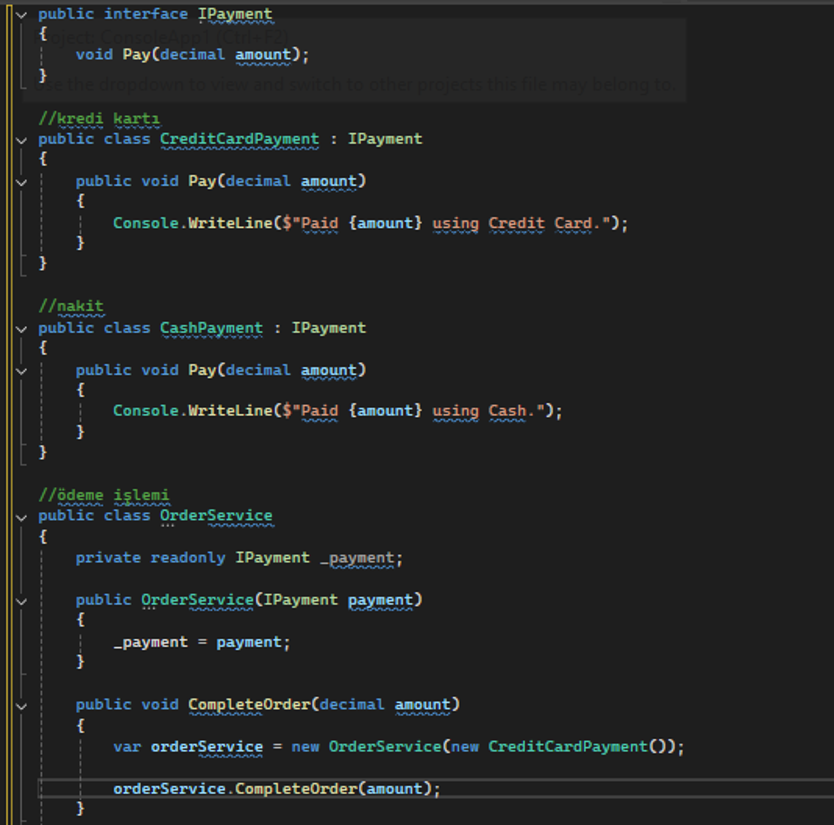Viewport: 834px width, 825px height.
Task: Click the CreditCardPayment class name
Action: (x=239, y=139)
